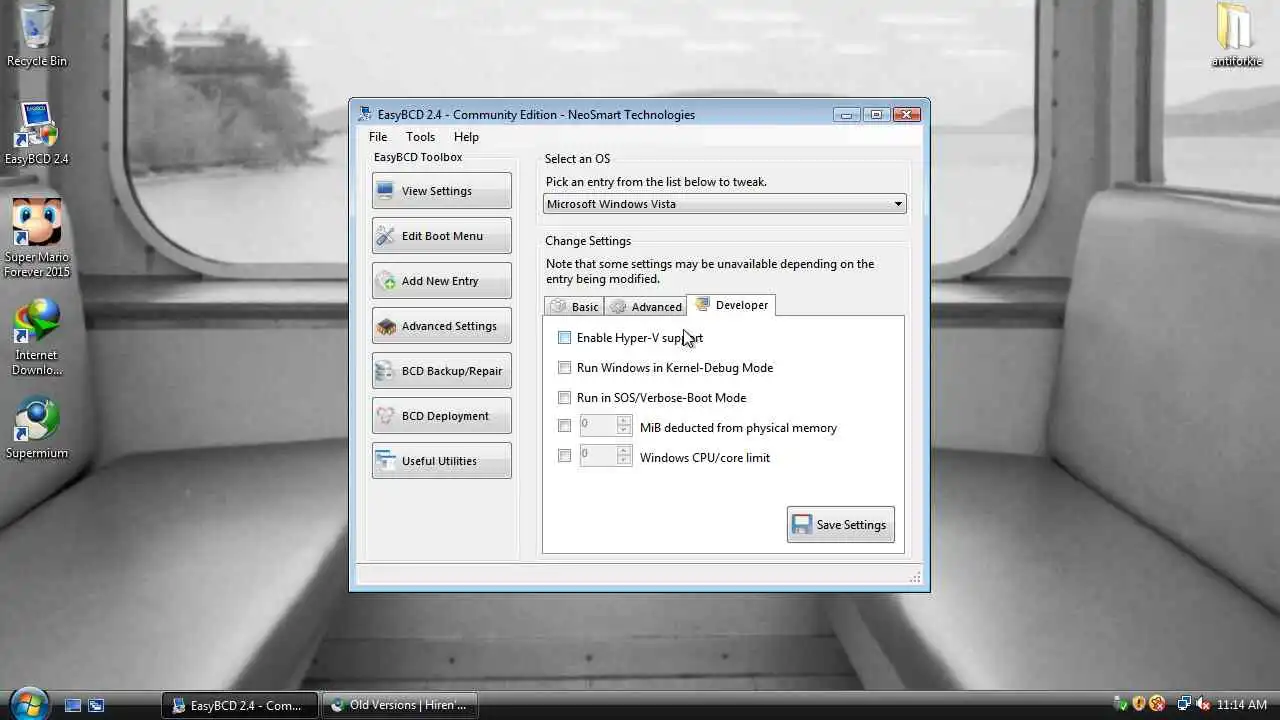This screenshot has height=720, width=1280.
Task: Open BCD Backup/Repair
Action: (x=441, y=371)
